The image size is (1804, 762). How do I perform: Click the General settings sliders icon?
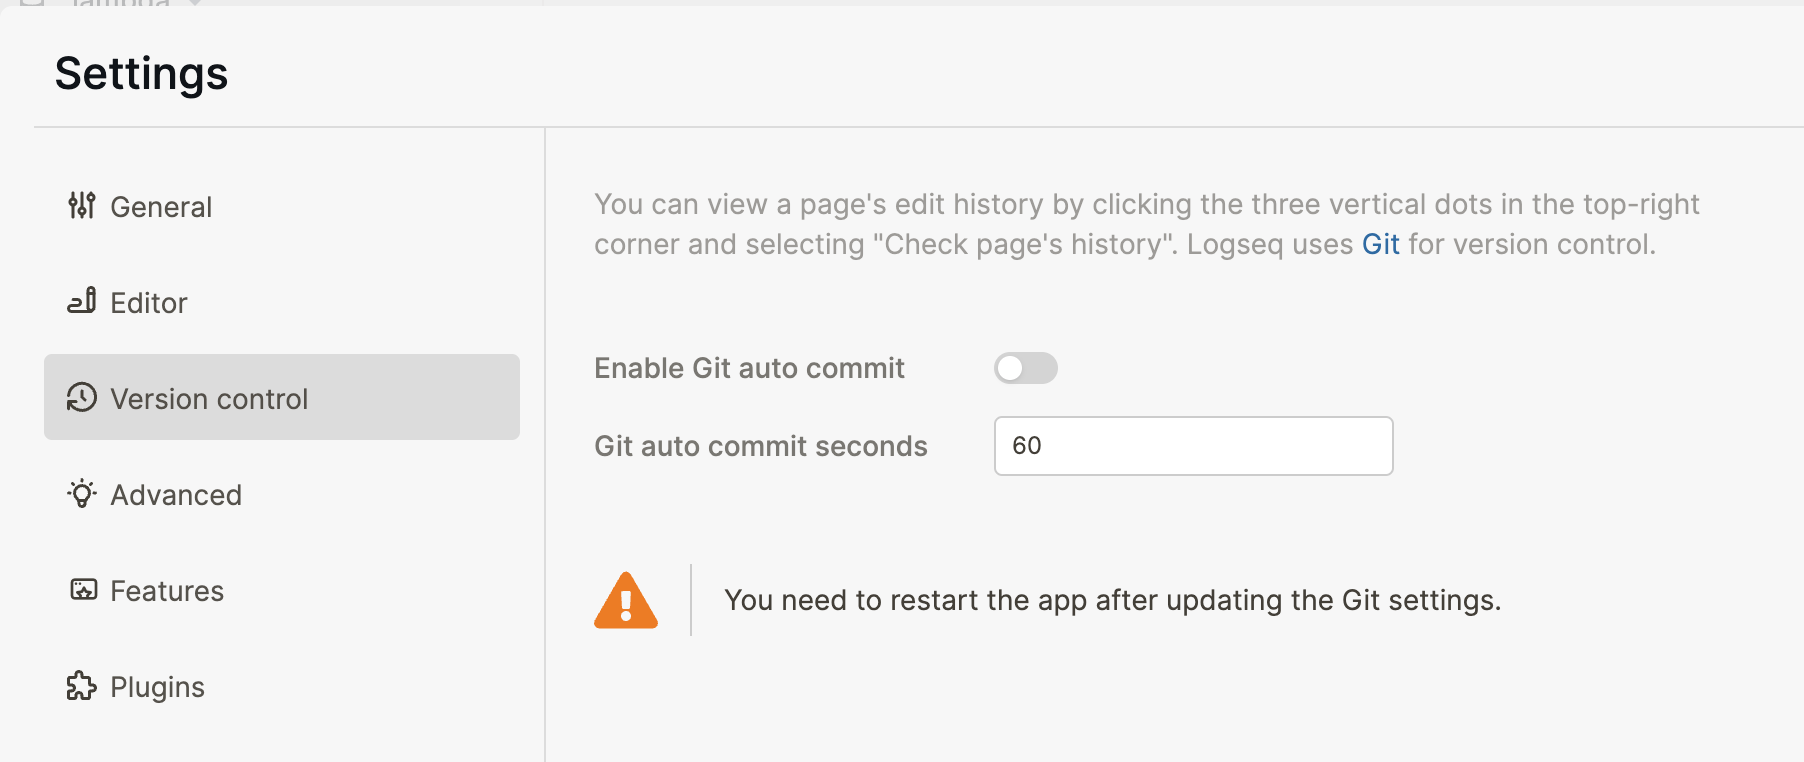pos(82,206)
